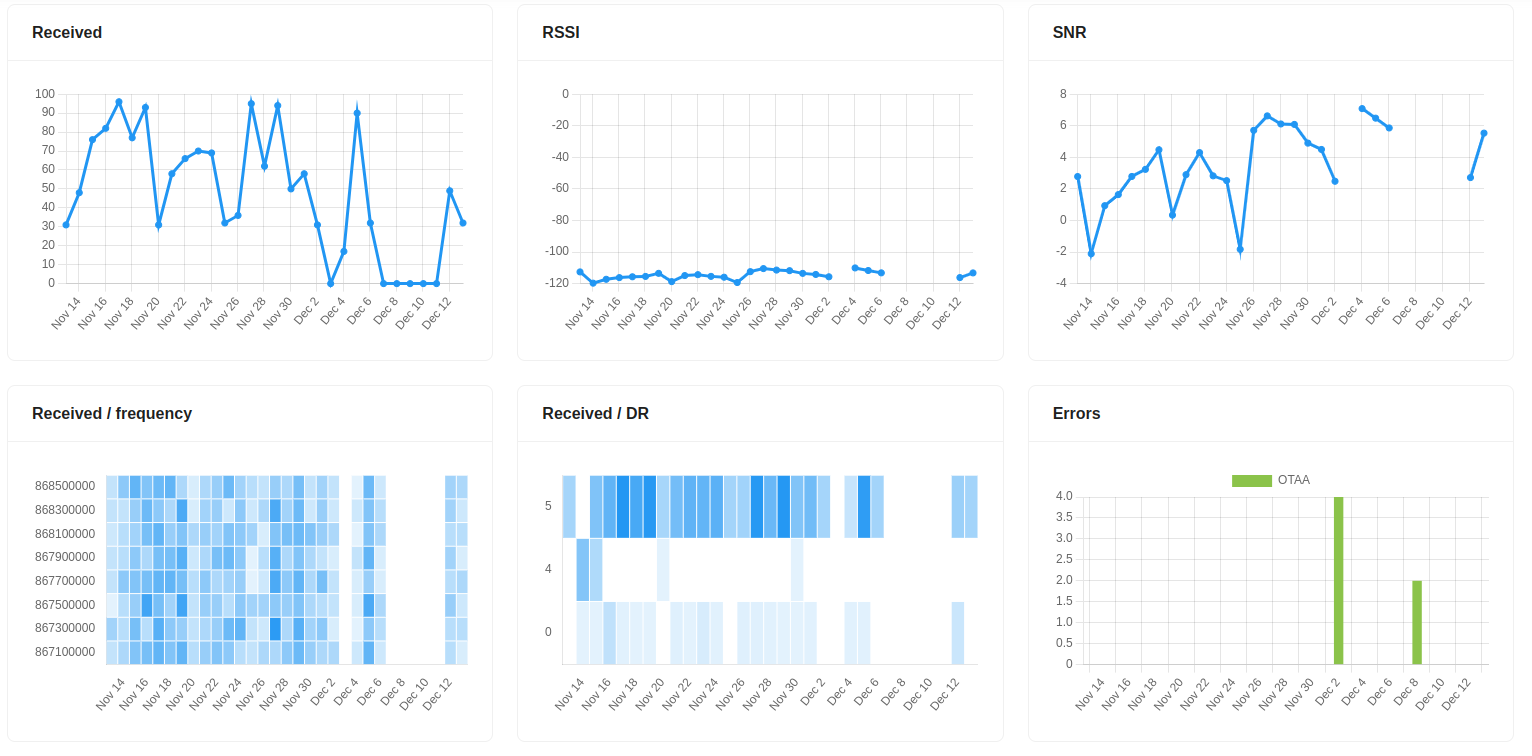The width and height of the screenshot is (1532, 756).
Task: Click the DR axis label 4
Action: [548, 569]
